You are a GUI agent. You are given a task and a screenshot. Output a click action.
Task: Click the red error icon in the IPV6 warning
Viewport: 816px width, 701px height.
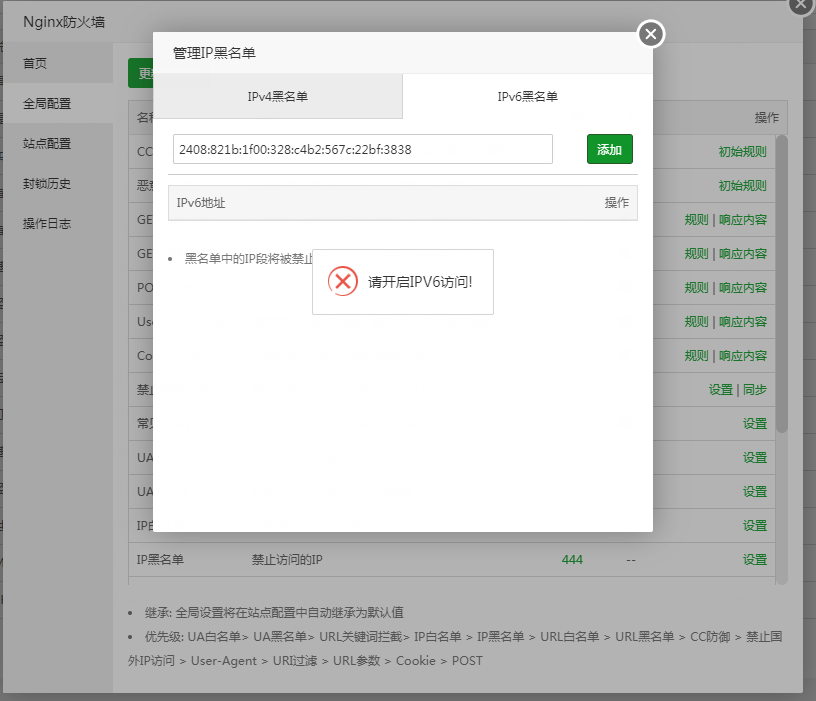(344, 281)
